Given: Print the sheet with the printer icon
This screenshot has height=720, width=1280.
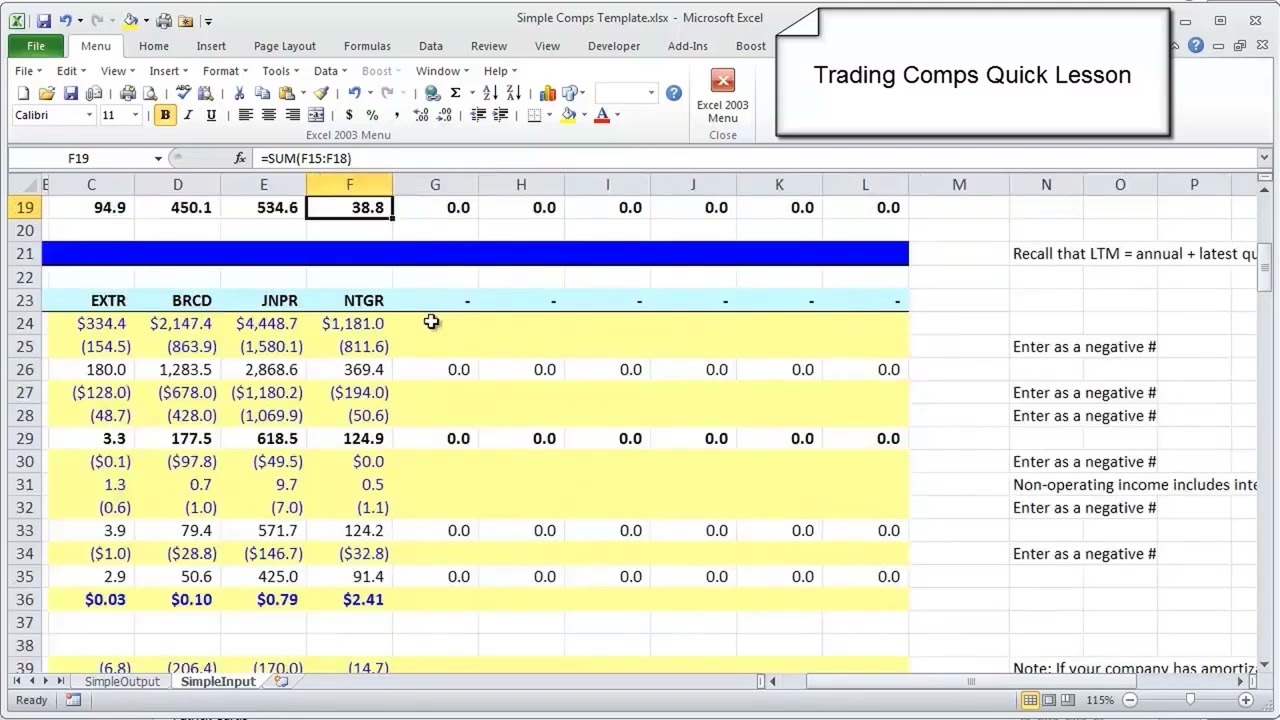Looking at the screenshot, I should [x=127, y=93].
